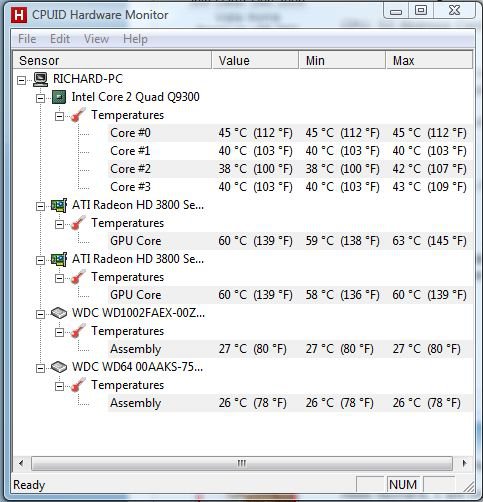Click the NUM indicator in status bar
This screenshot has width=483, height=502.
[403, 485]
